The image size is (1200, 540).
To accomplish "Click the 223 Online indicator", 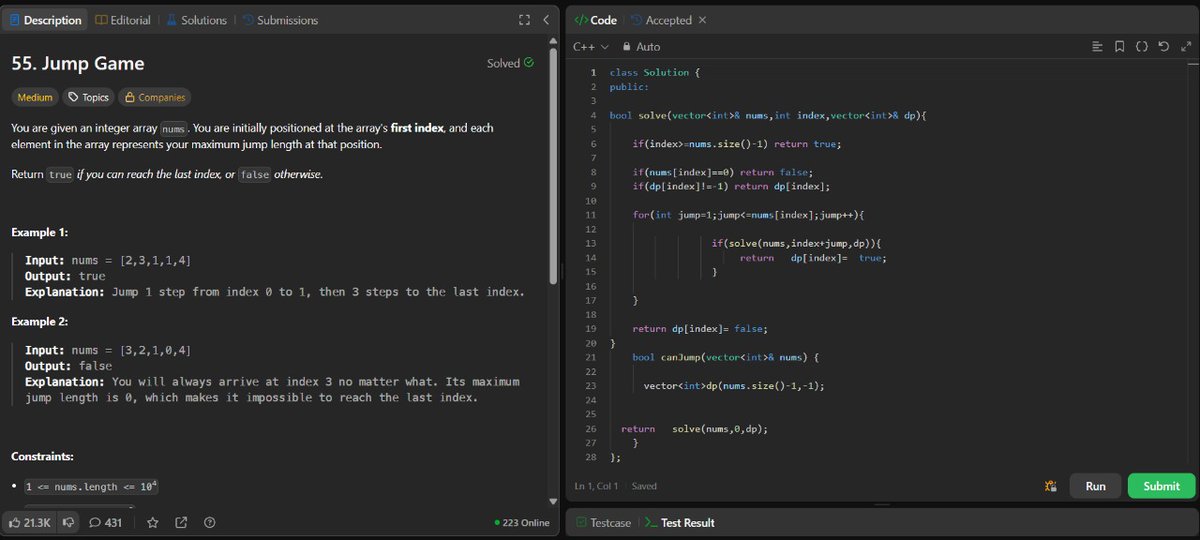I will coord(522,522).
